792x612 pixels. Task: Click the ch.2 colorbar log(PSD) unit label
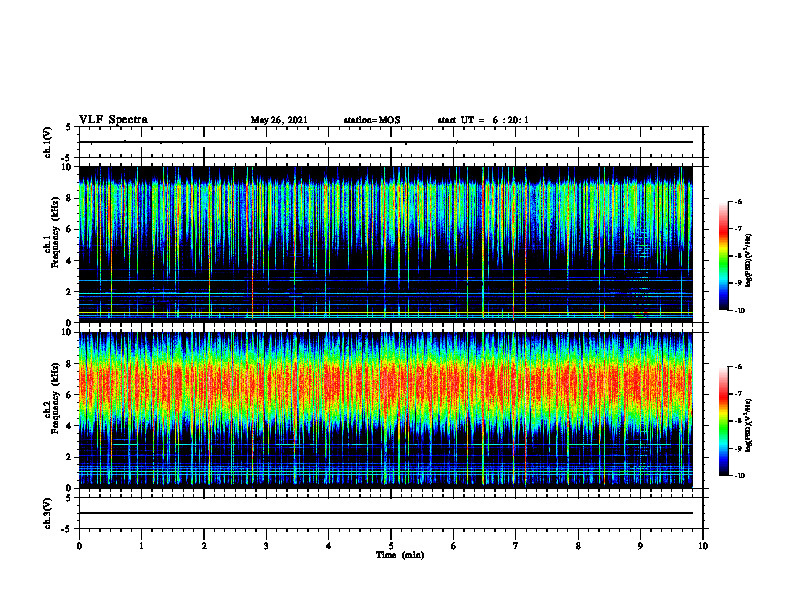pyautogui.click(x=749, y=426)
